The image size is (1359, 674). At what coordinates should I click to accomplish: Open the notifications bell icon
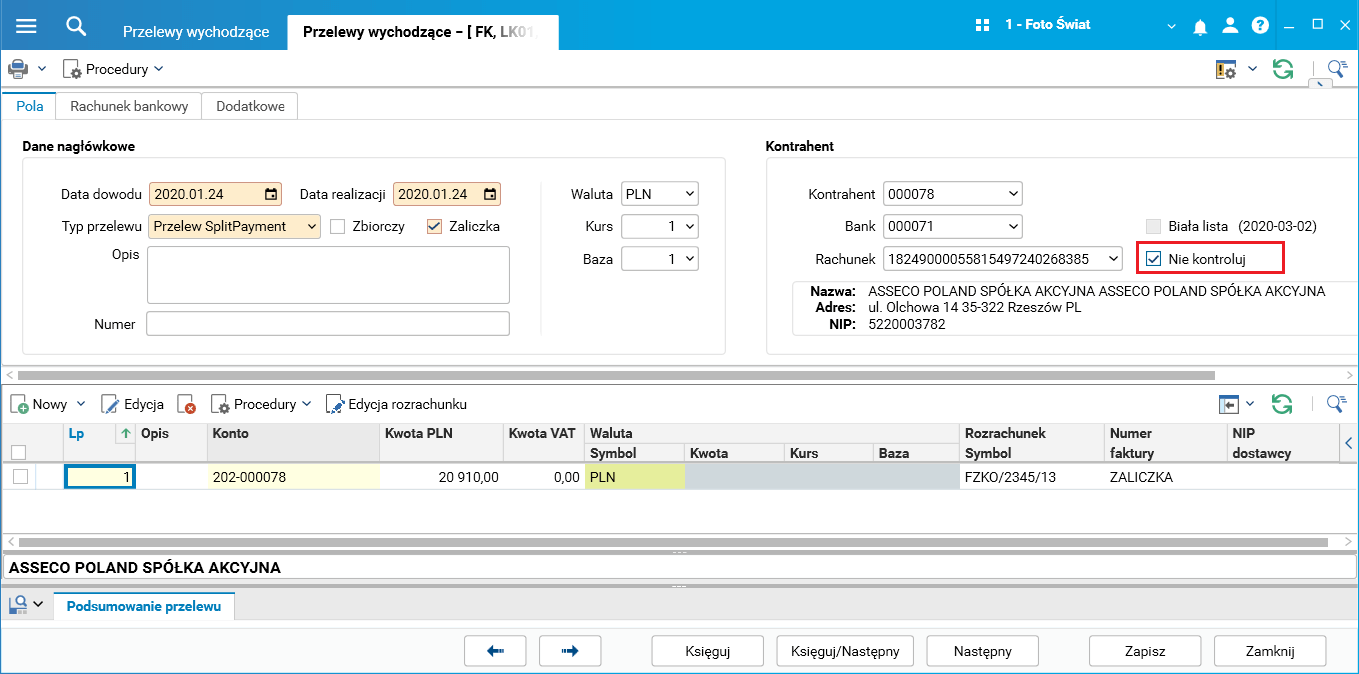(1200, 27)
